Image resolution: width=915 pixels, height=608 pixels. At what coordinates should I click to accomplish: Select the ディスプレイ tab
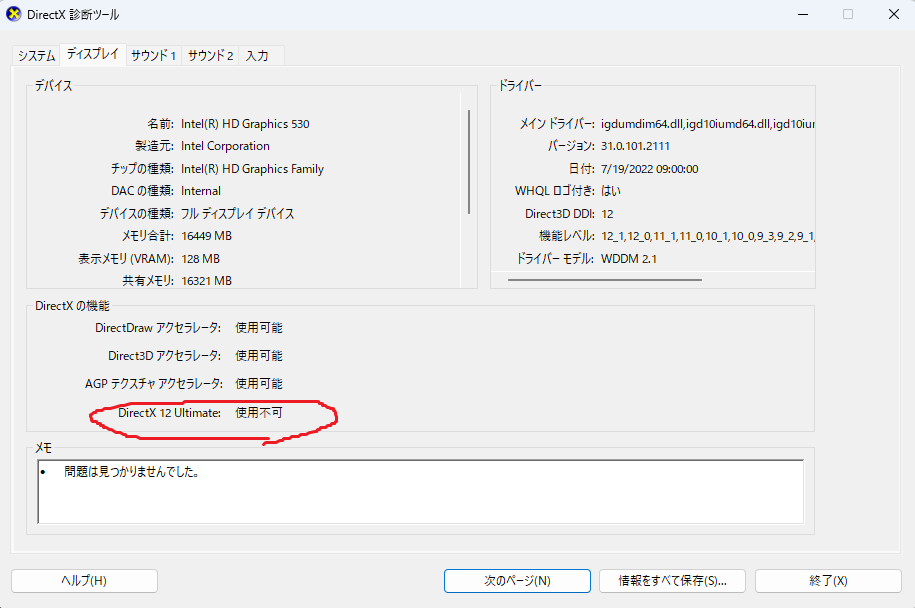coord(92,54)
